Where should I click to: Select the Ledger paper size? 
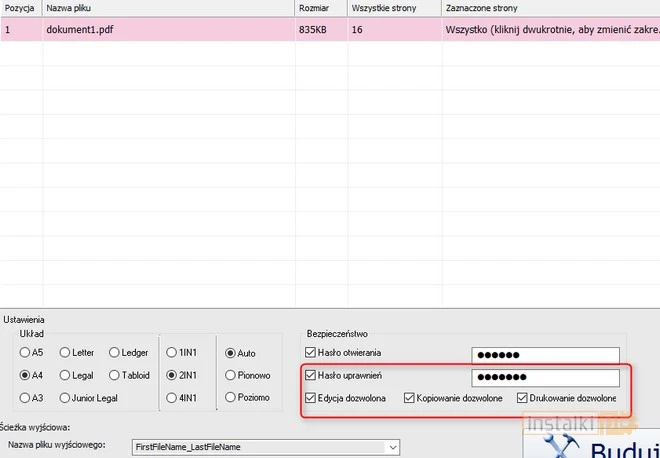pyautogui.click(x=114, y=352)
